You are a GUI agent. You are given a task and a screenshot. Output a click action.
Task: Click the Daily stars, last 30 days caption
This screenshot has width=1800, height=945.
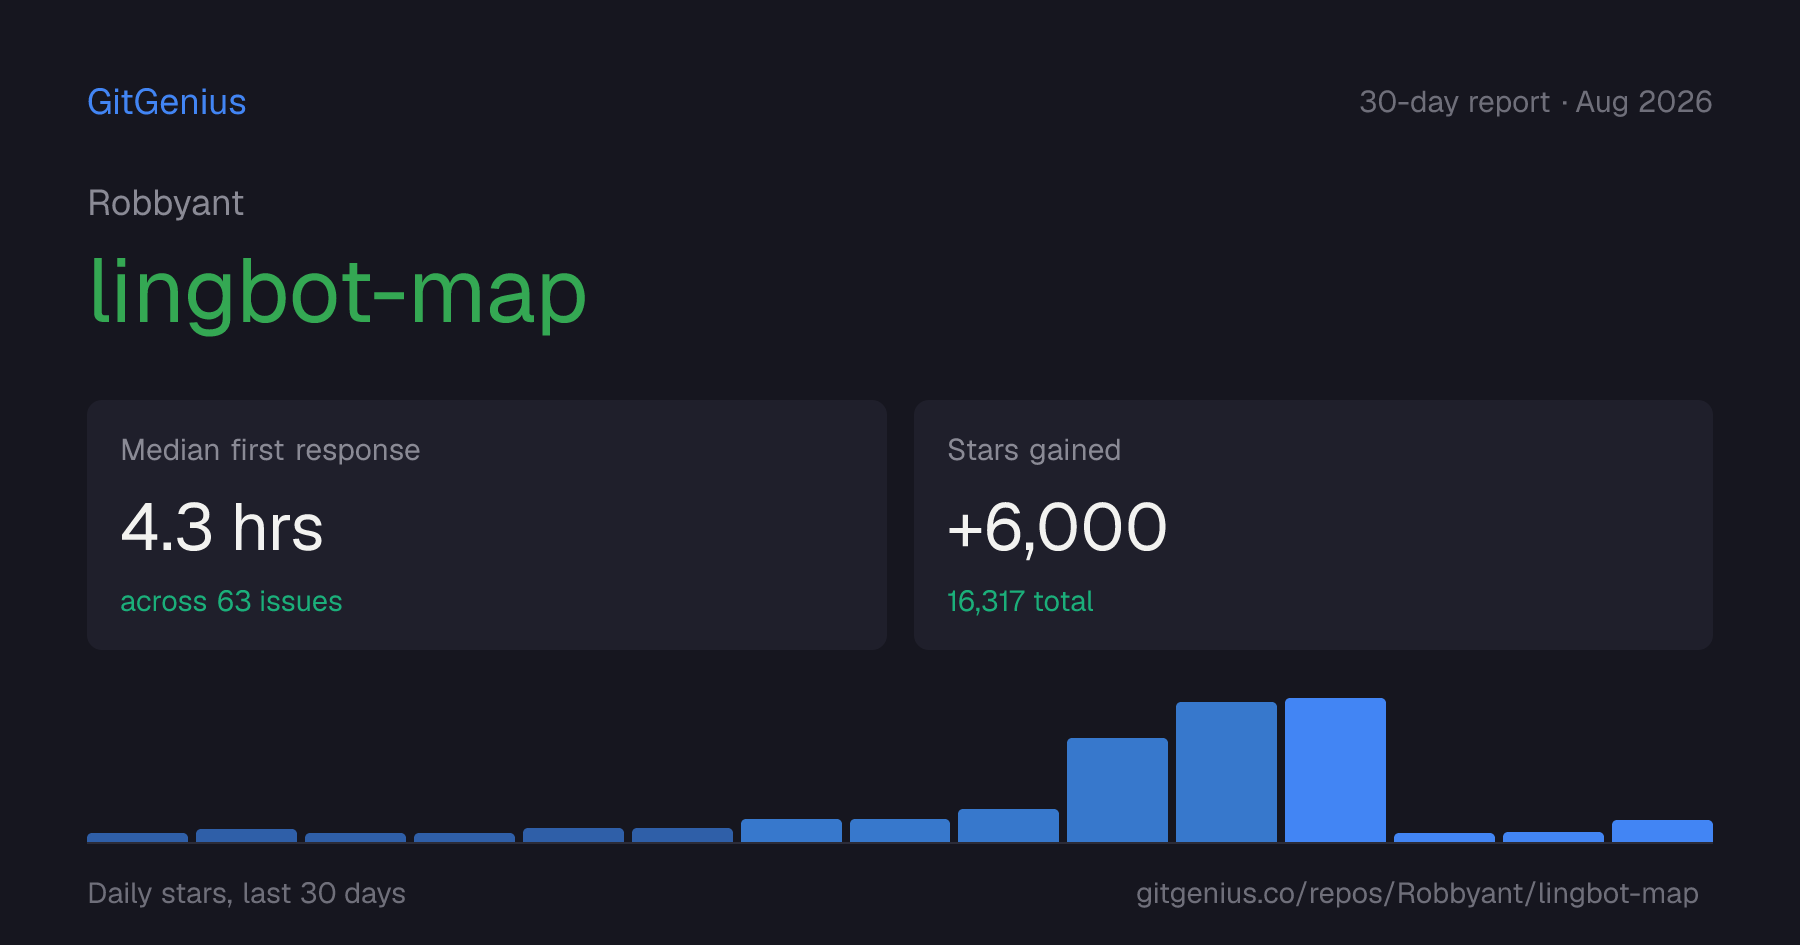coord(247,893)
